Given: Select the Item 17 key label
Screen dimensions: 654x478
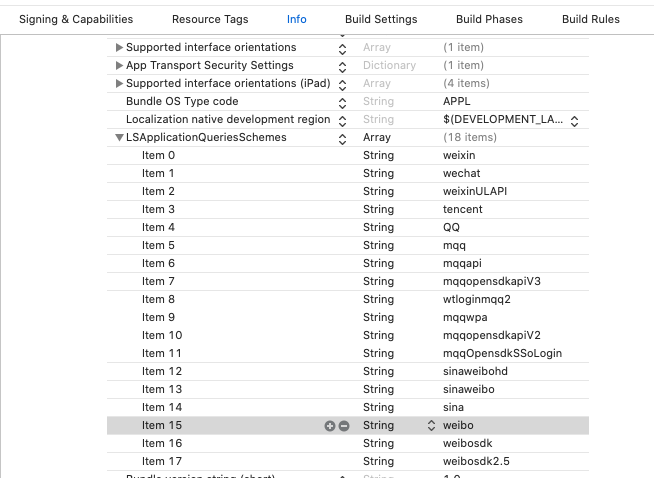Looking at the screenshot, I should point(162,461).
